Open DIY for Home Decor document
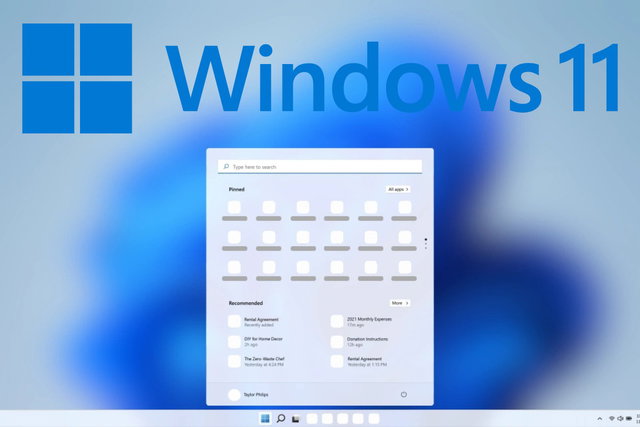Screen dimensions: 640x427 pyautogui.click(x=256, y=341)
